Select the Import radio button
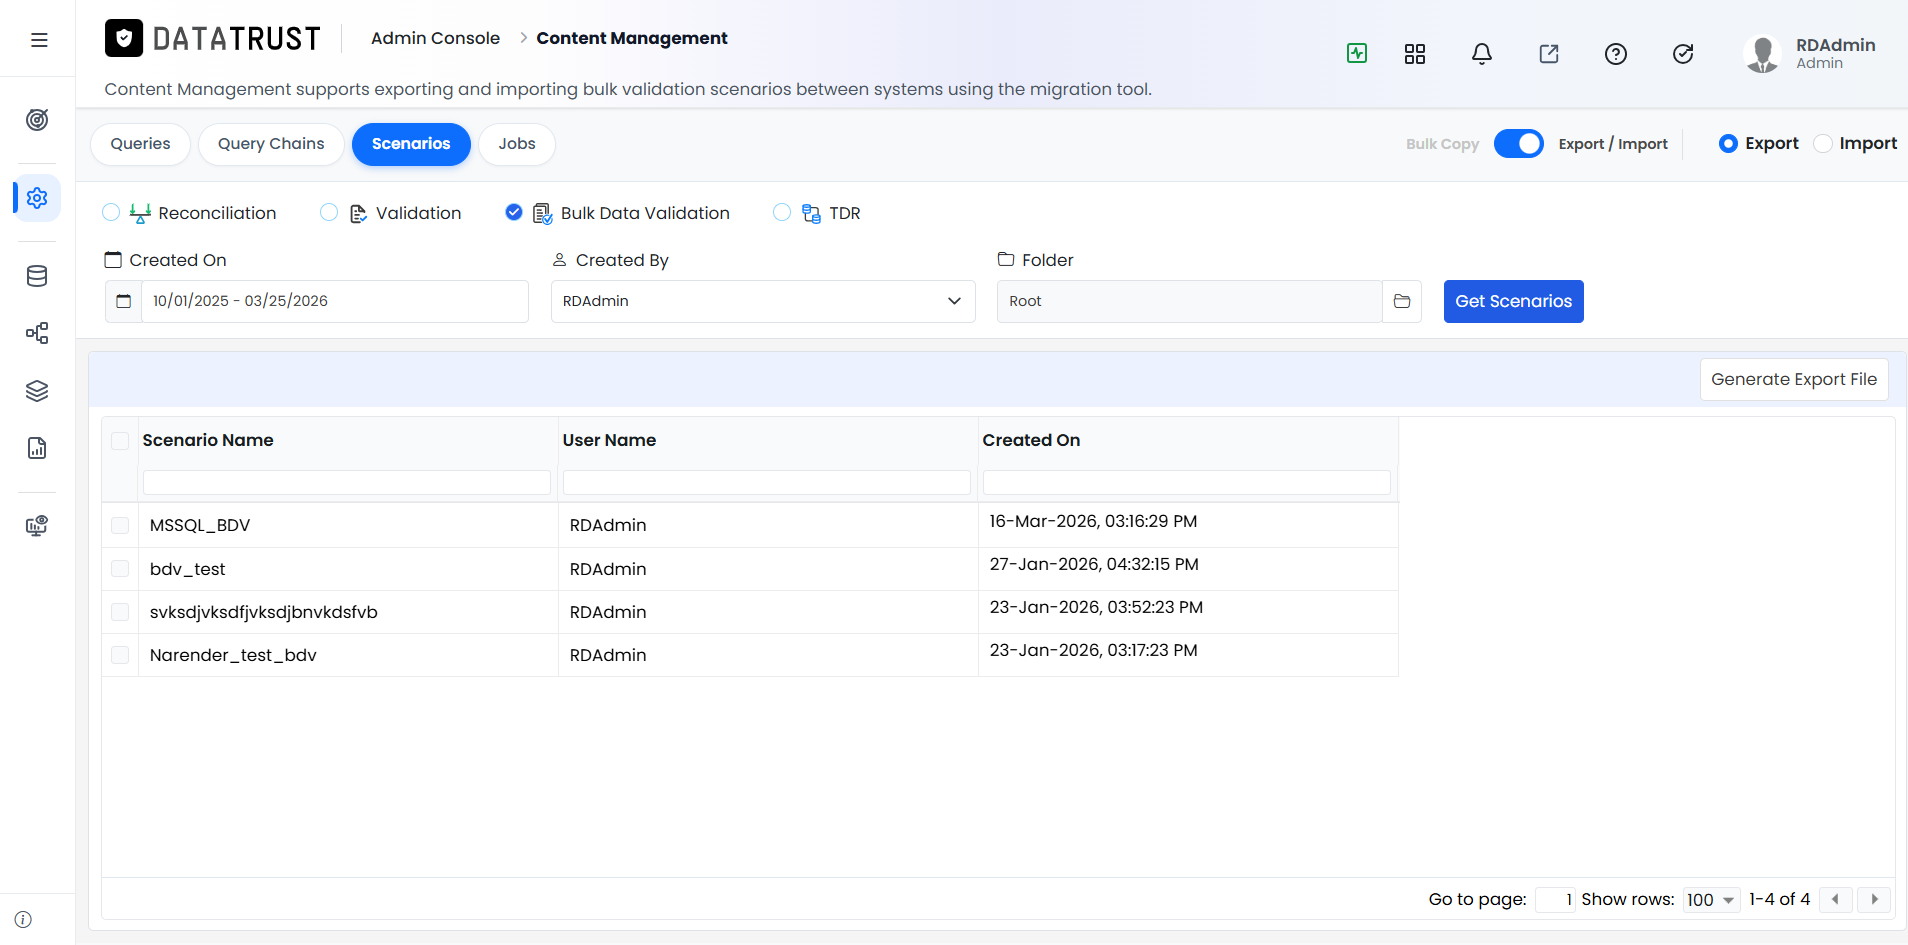1908x945 pixels. (1823, 144)
